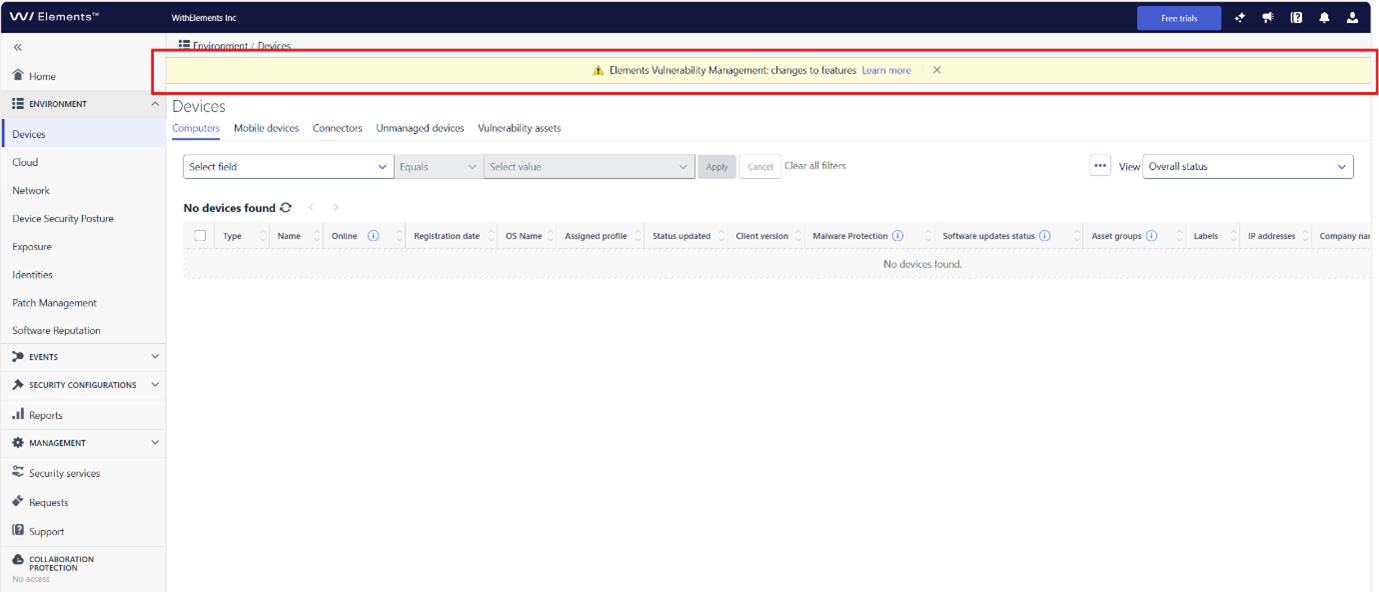Click the Apply filter button
Viewport: 1379px width, 592px height.
point(717,167)
